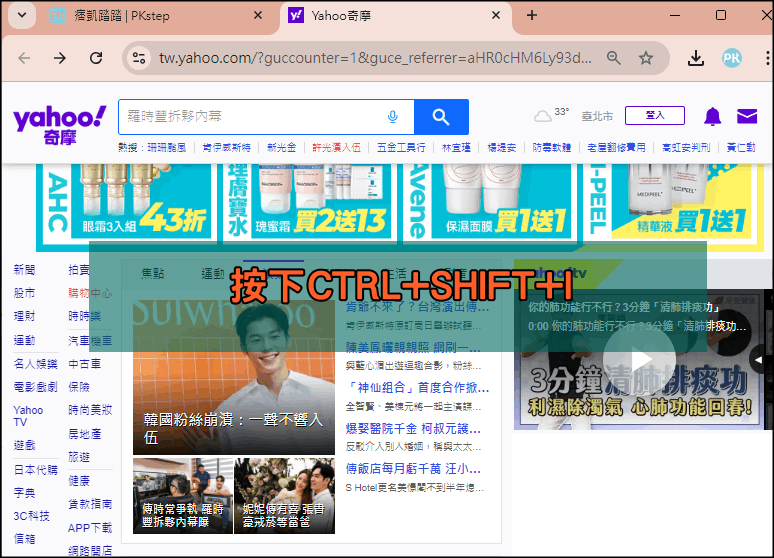Play the 清肺排痰功 video
The height and width of the screenshot is (558, 774).
pos(639,359)
